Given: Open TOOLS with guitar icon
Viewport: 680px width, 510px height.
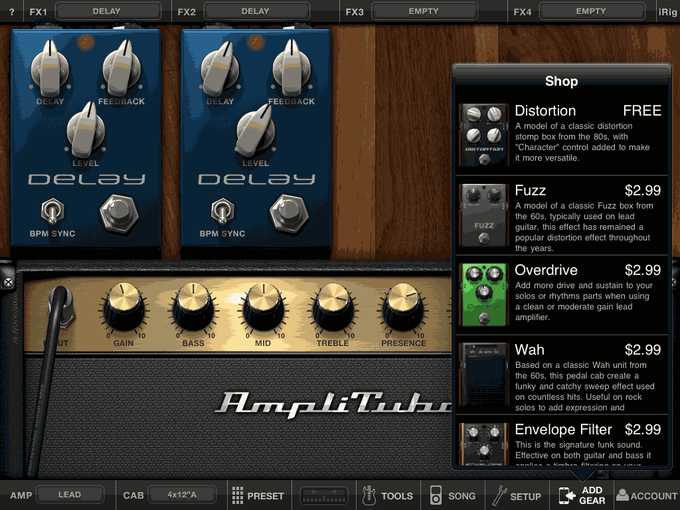Looking at the screenshot, I should 388,495.
